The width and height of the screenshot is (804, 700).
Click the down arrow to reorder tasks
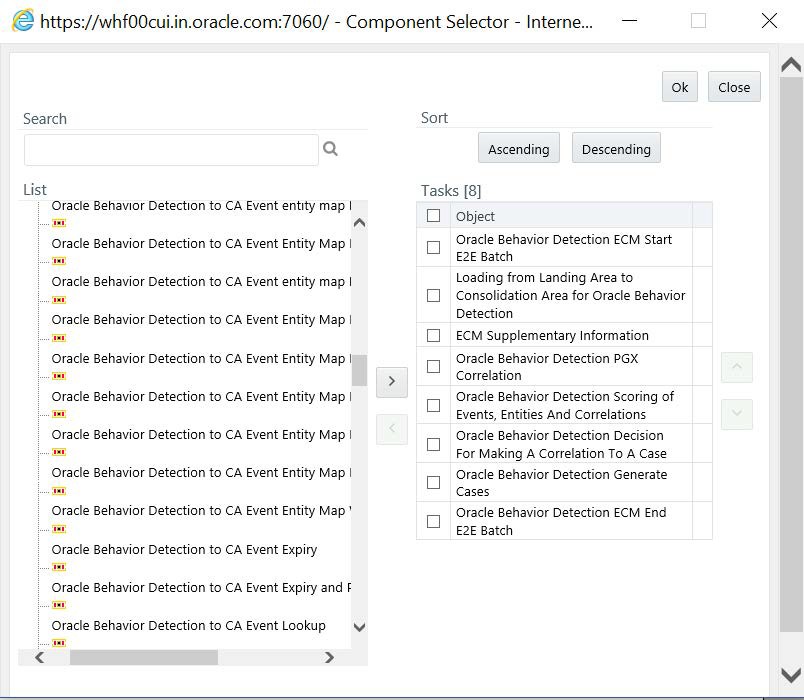(x=736, y=414)
